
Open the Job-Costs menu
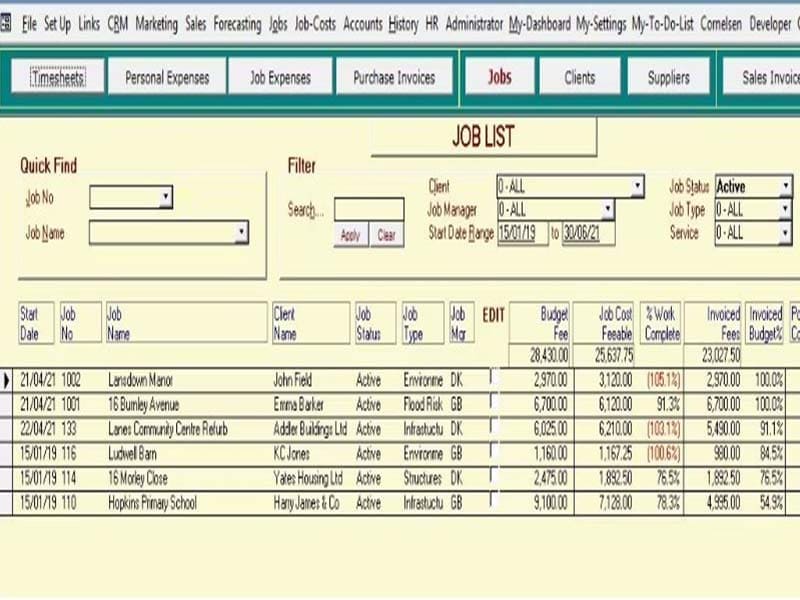click(315, 23)
